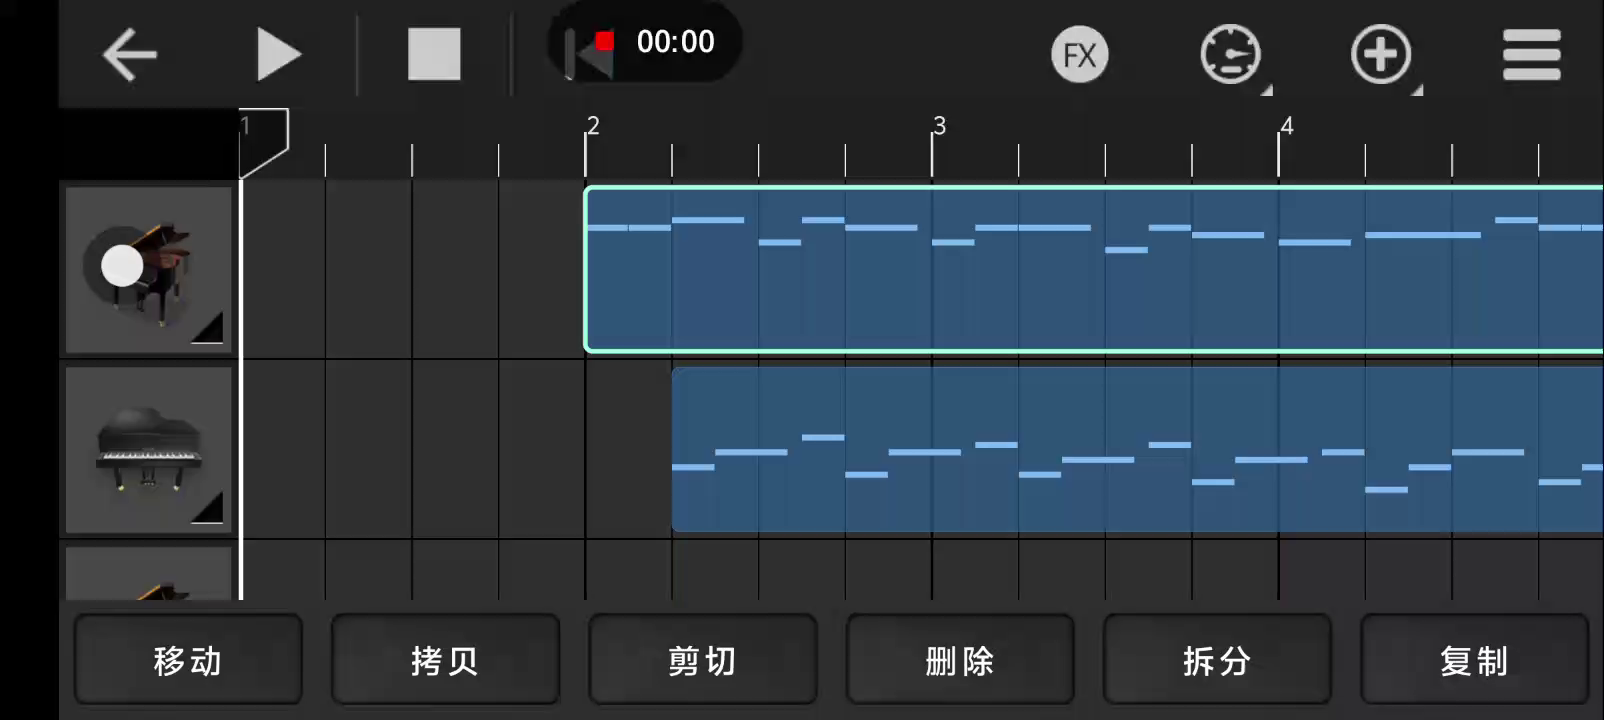Tap the 剪切 (Cut) button
1604x720 pixels.
702,660
